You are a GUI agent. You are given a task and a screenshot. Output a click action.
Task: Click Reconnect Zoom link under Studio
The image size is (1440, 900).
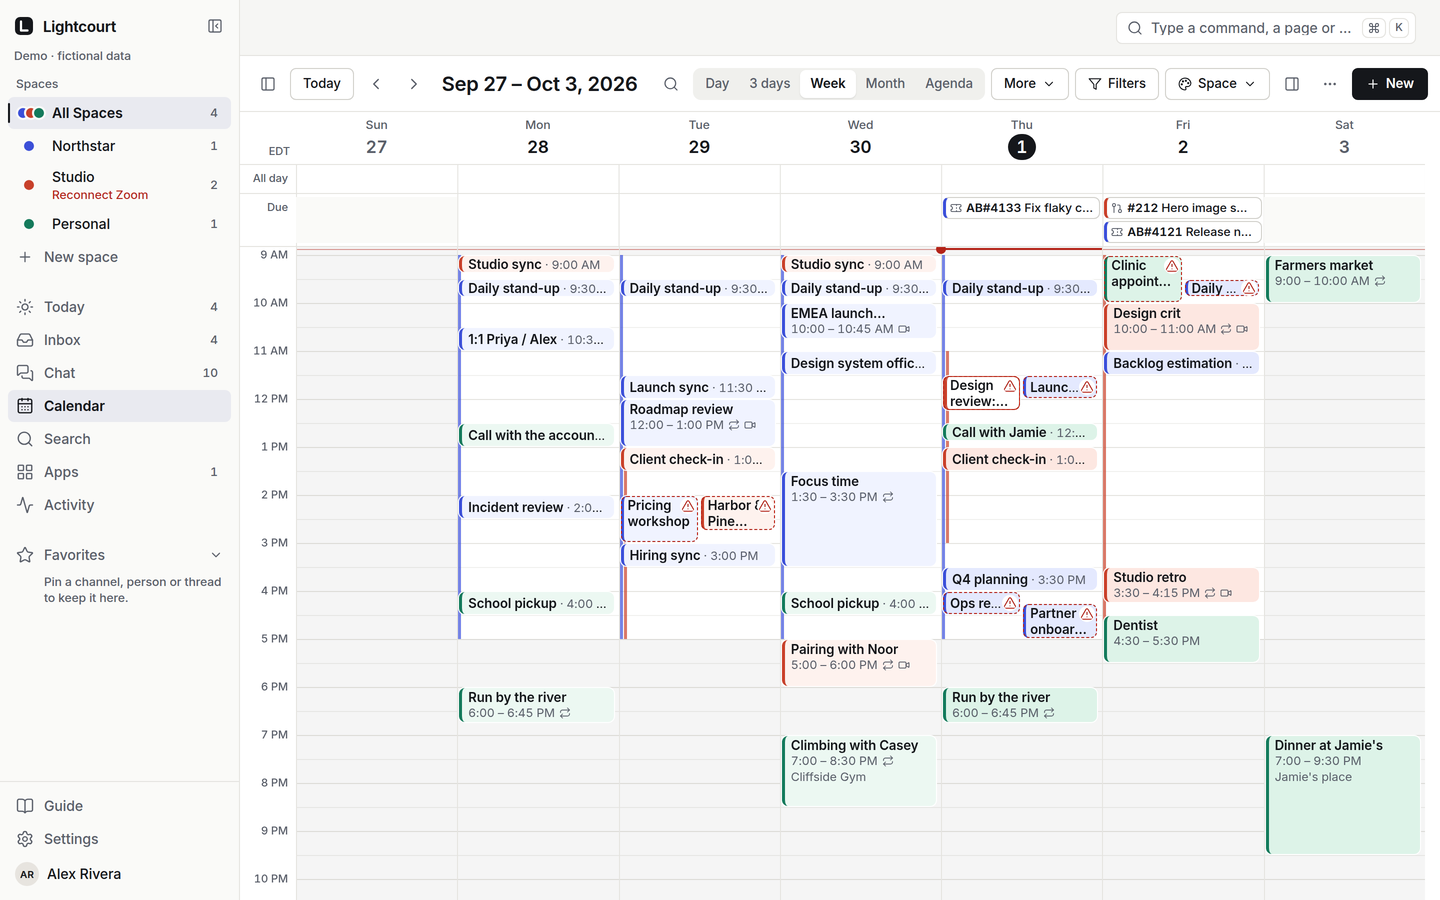pos(100,195)
